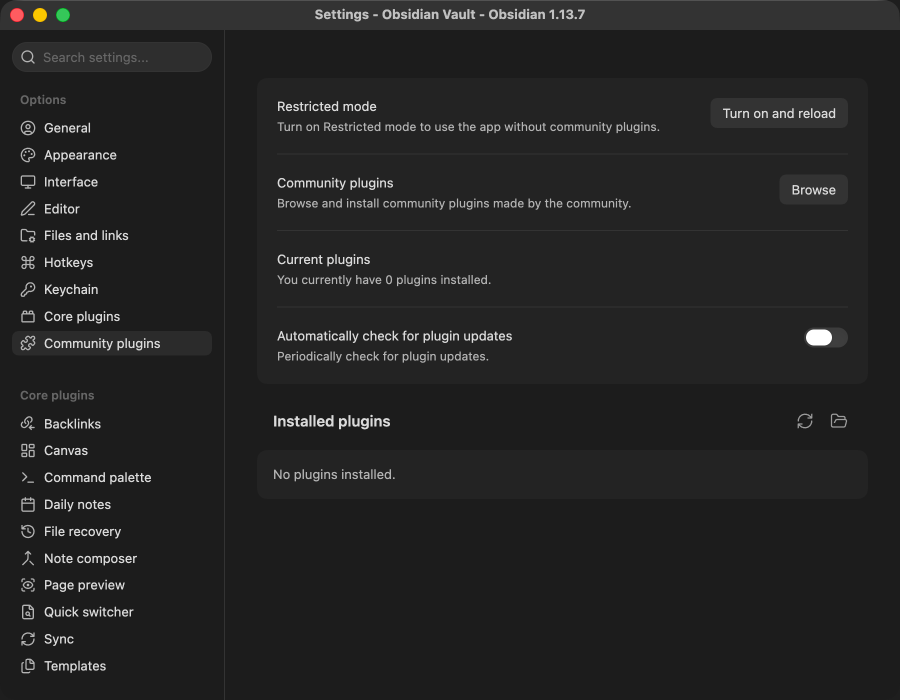Show File recovery settings

coord(112,531)
